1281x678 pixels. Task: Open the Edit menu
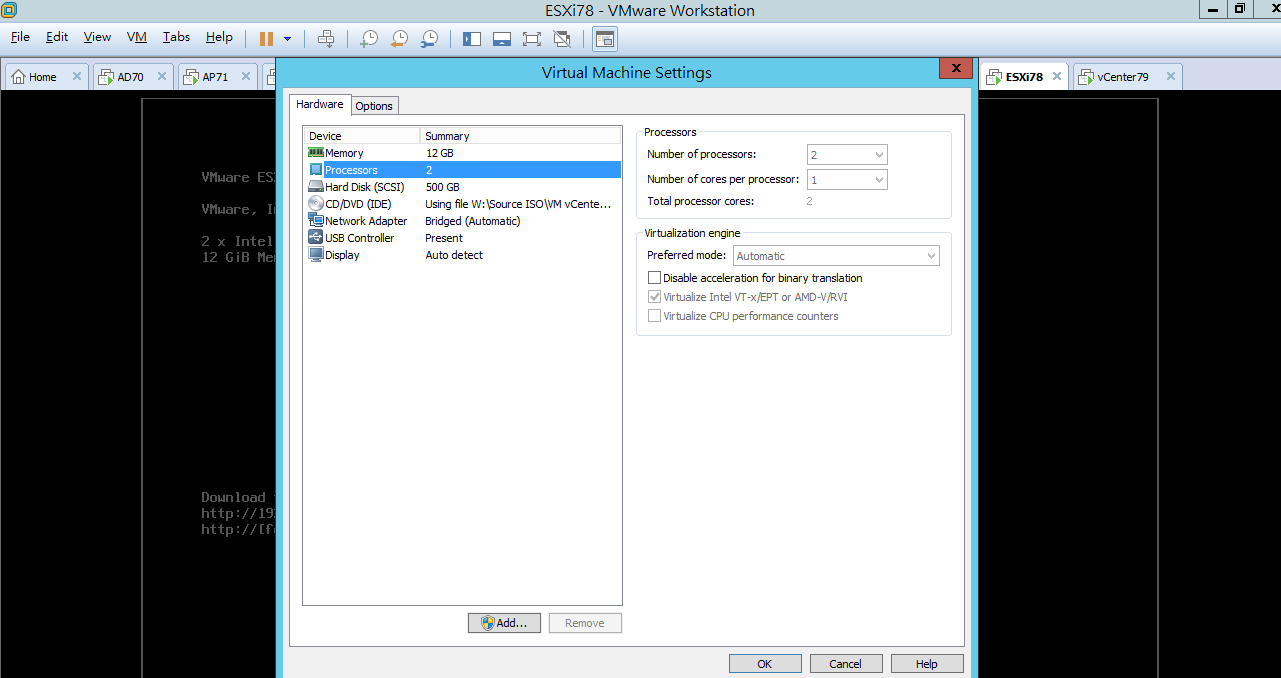tap(57, 37)
